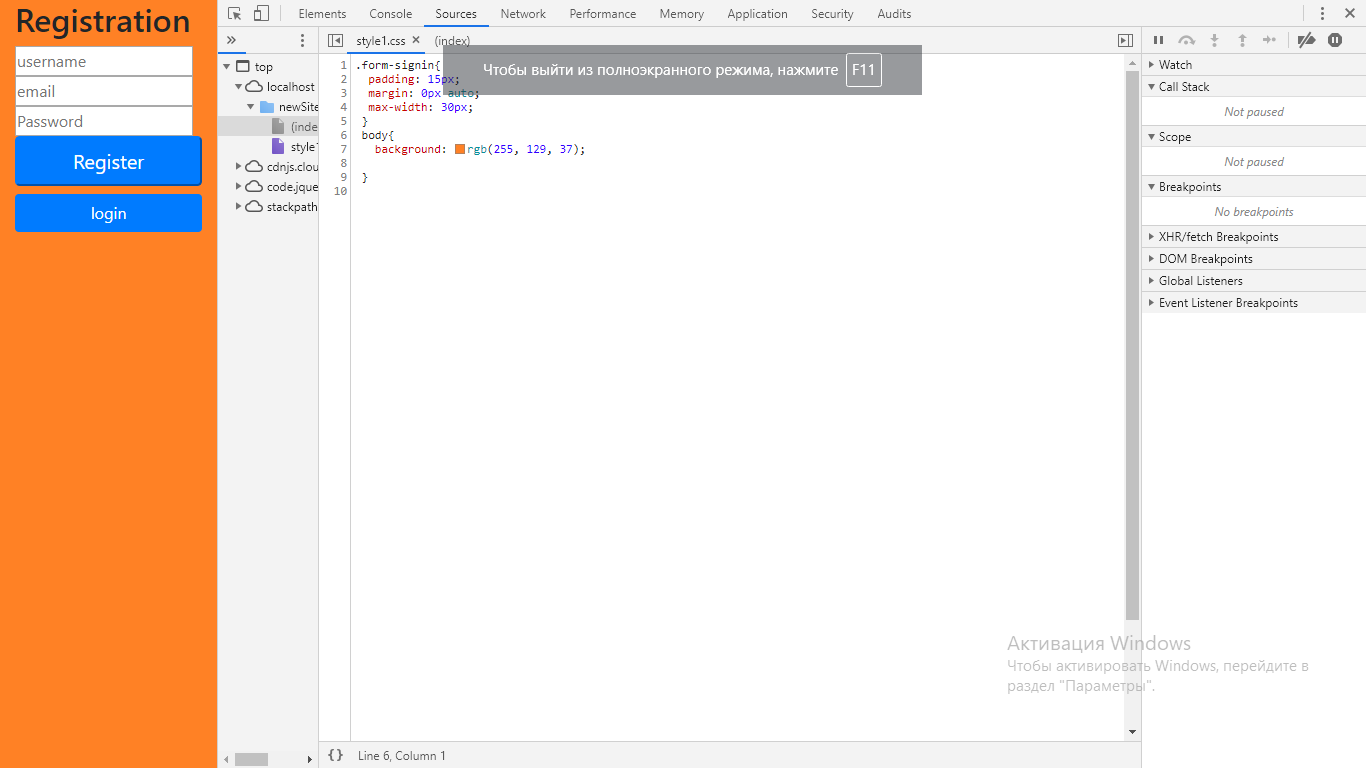Image resolution: width=1366 pixels, height=768 pixels.
Task: Click the Register button
Action: pyautogui.click(x=108, y=162)
